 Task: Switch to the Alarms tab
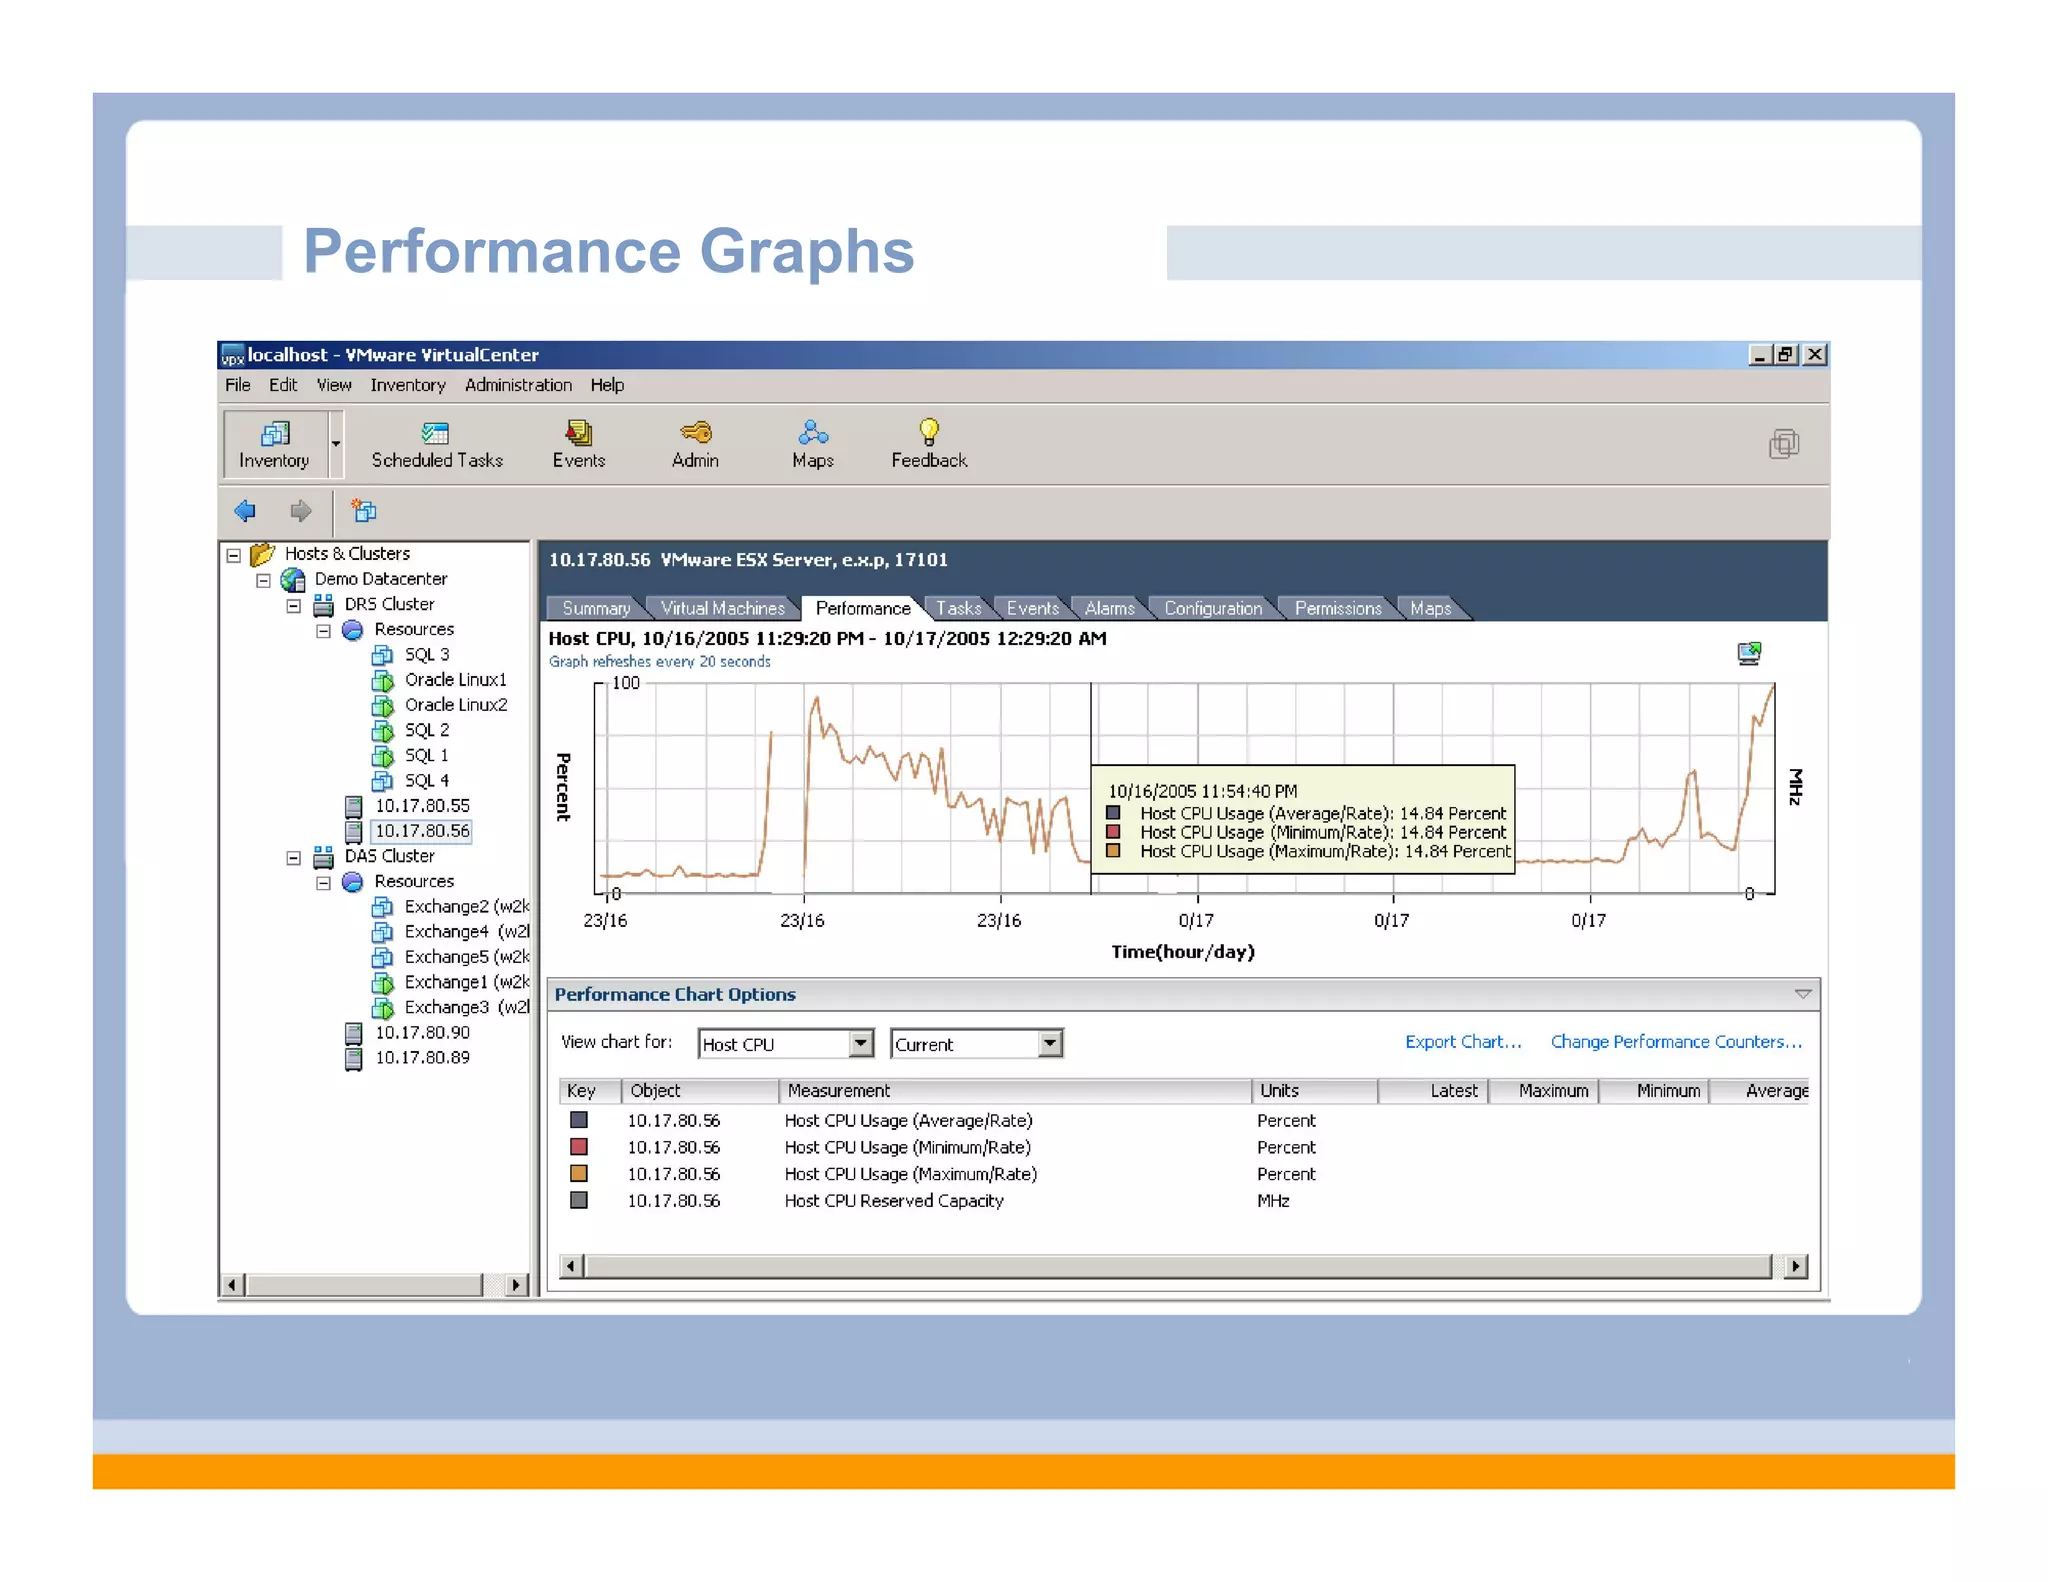click(1109, 609)
